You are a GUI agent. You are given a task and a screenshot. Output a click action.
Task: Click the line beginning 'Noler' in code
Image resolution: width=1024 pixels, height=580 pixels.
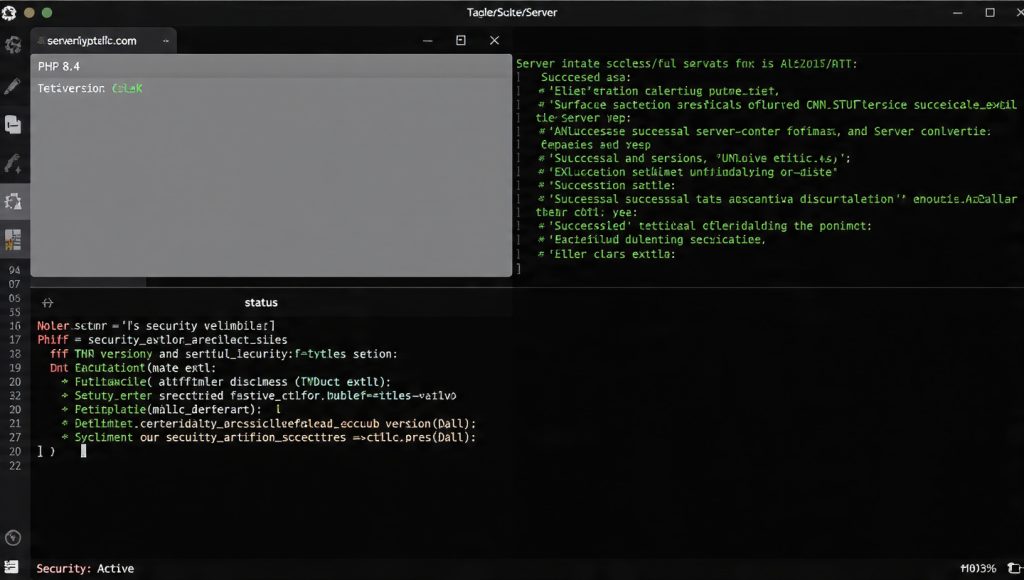pyautogui.click(x=155, y=325)
